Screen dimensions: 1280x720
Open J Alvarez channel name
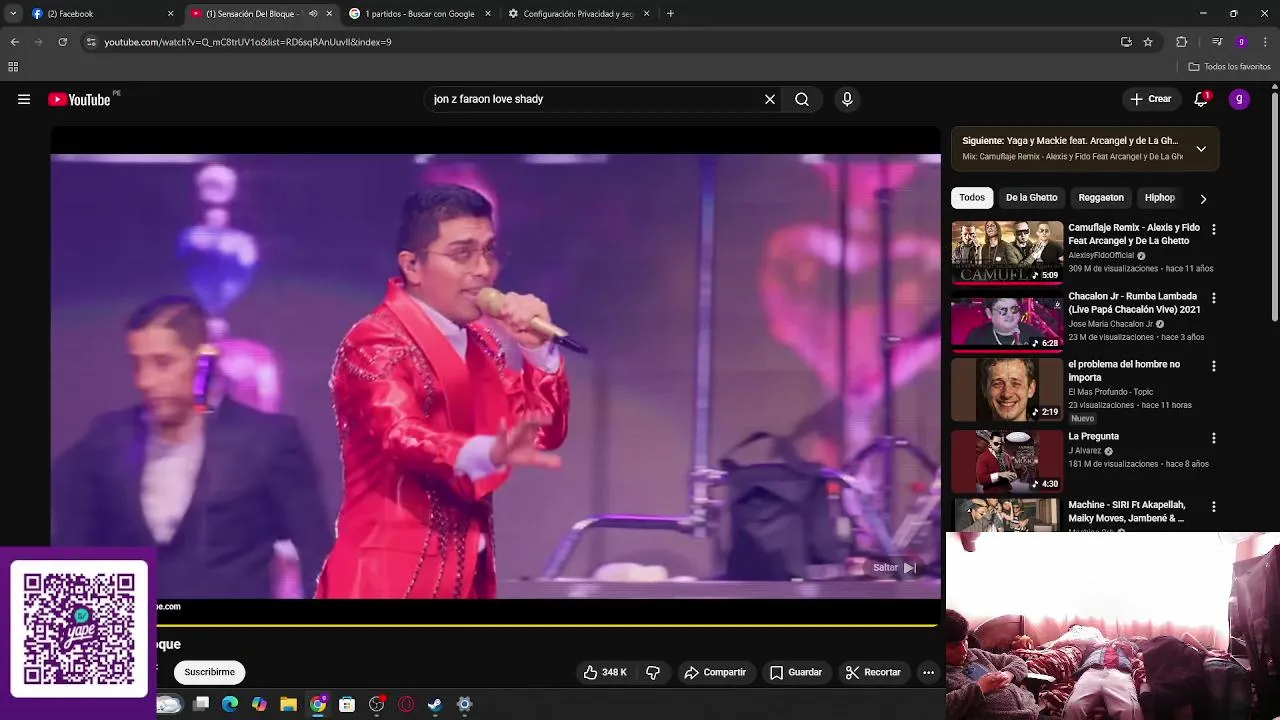pos(1084,451)
